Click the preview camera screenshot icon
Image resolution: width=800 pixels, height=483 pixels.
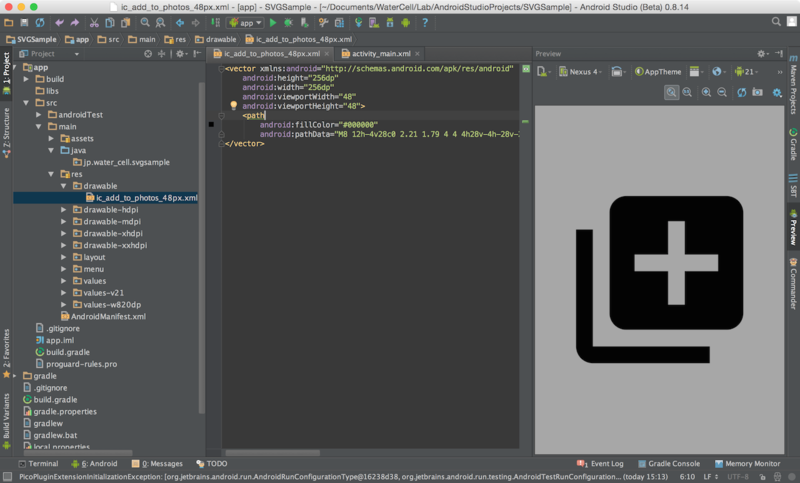point(758,92)
